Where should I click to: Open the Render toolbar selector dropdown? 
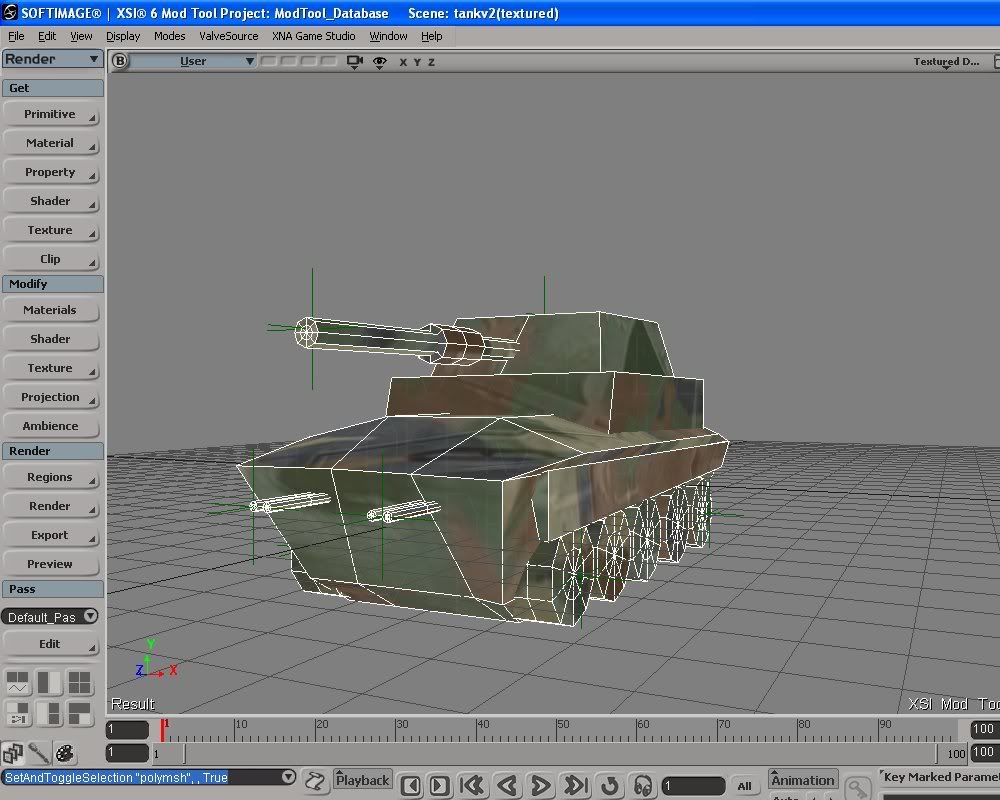pyautogui.click(x=52, y=59)
